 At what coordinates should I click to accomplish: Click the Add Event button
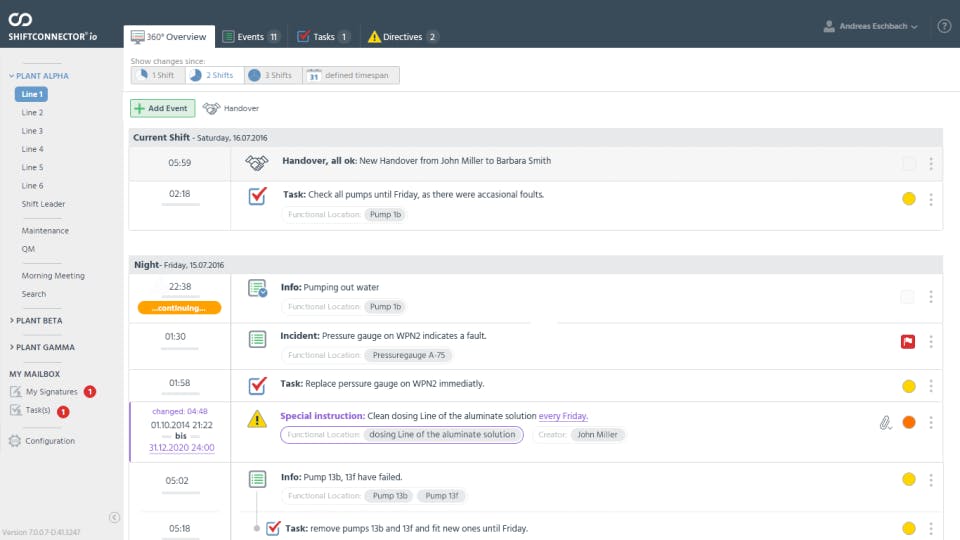click(162, 108)
